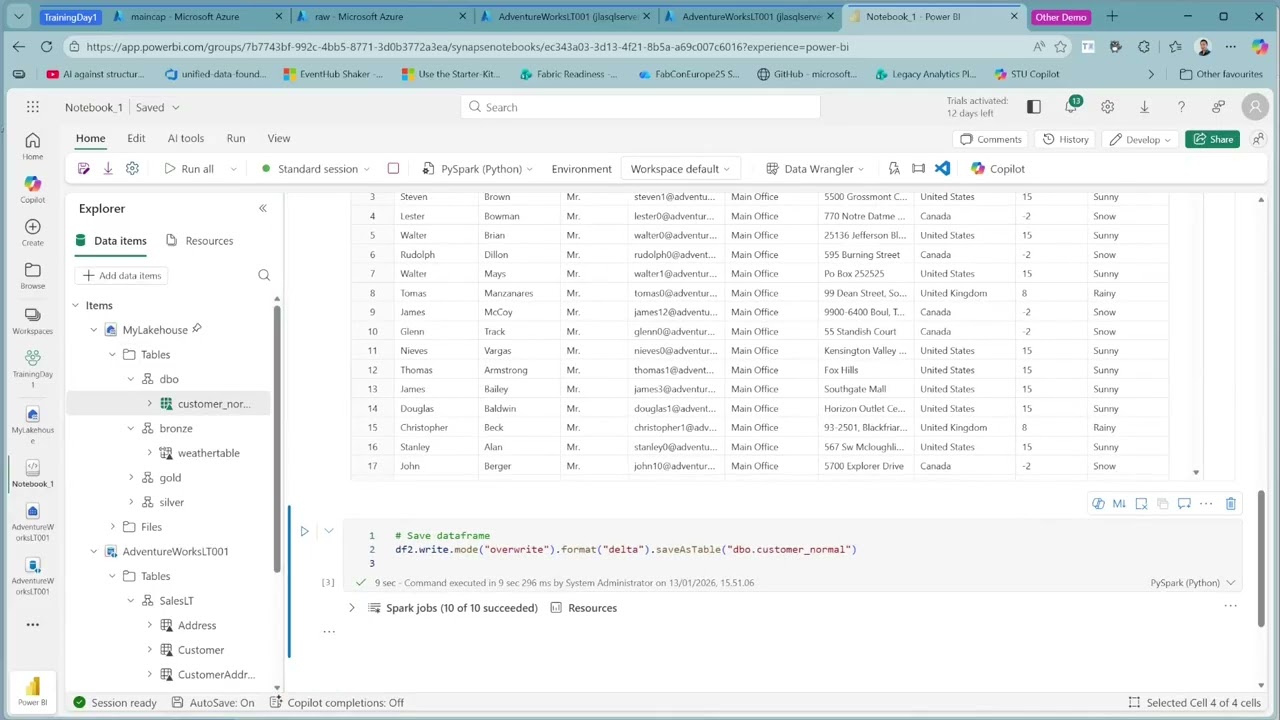Open cell language PySpark (Python) dropdown

(1192, 583)
